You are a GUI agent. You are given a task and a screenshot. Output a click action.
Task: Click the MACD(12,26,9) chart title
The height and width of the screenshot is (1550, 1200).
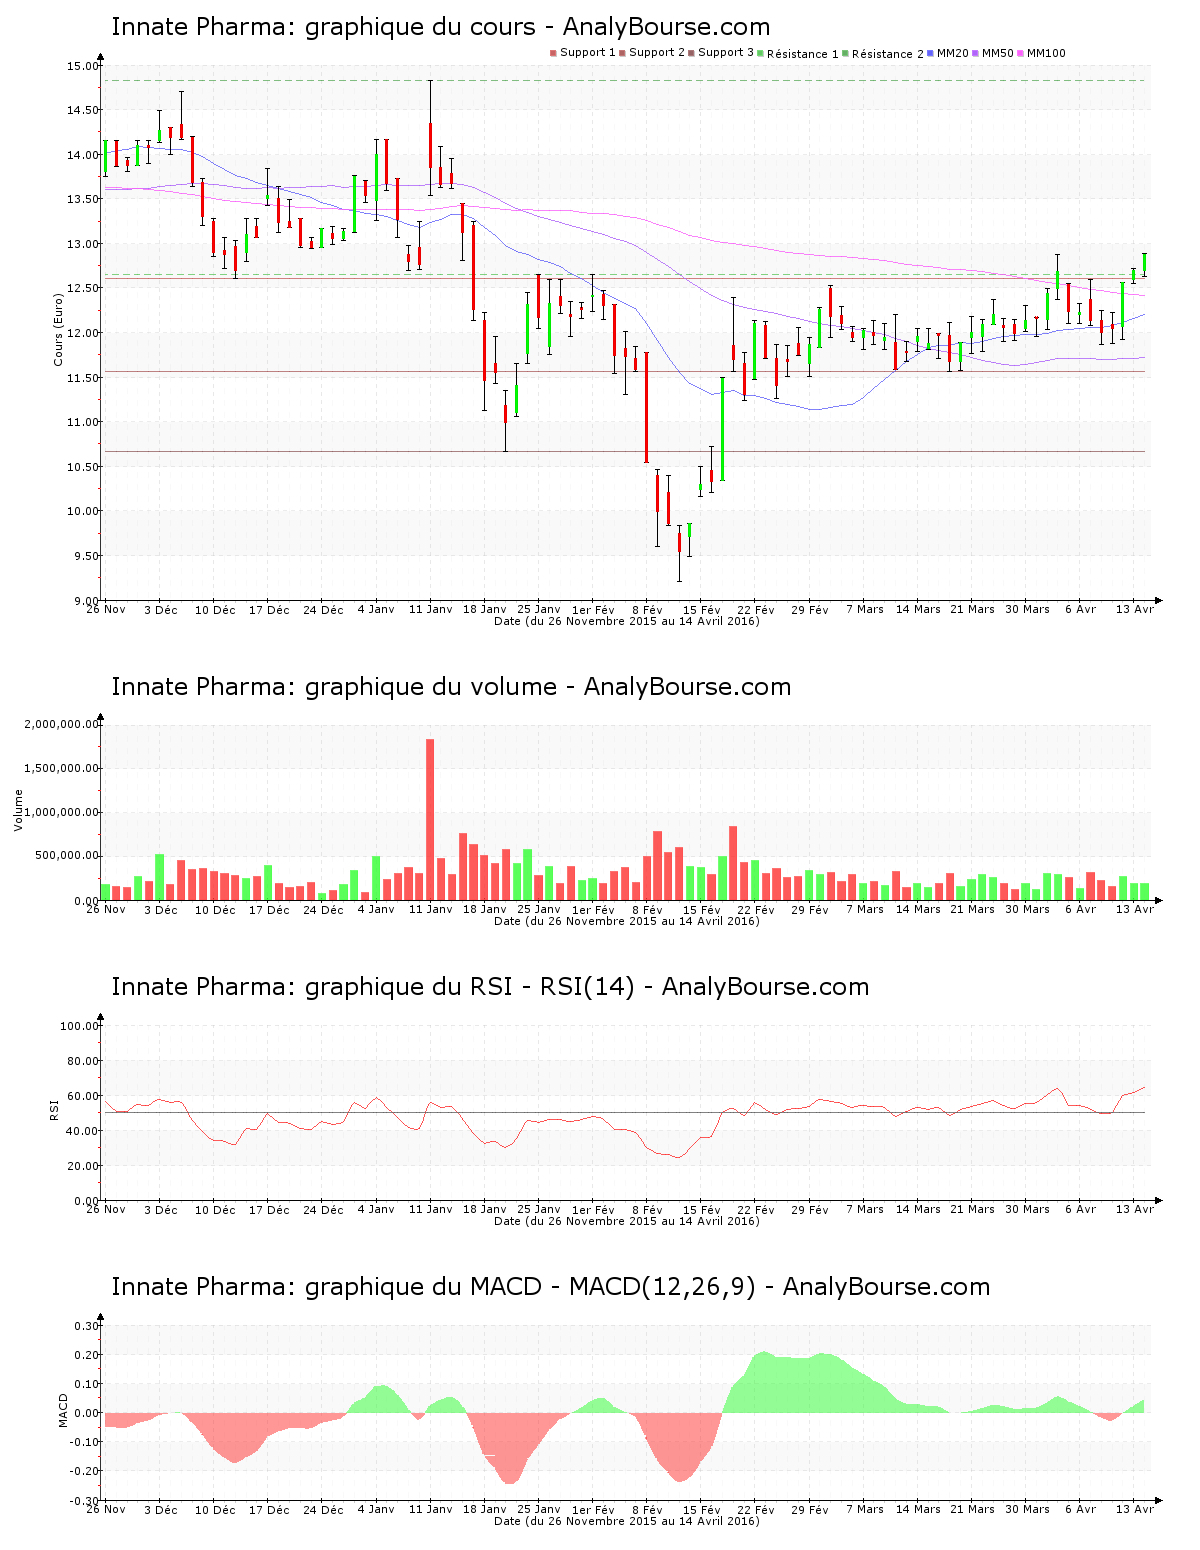tap(550, 1287)
